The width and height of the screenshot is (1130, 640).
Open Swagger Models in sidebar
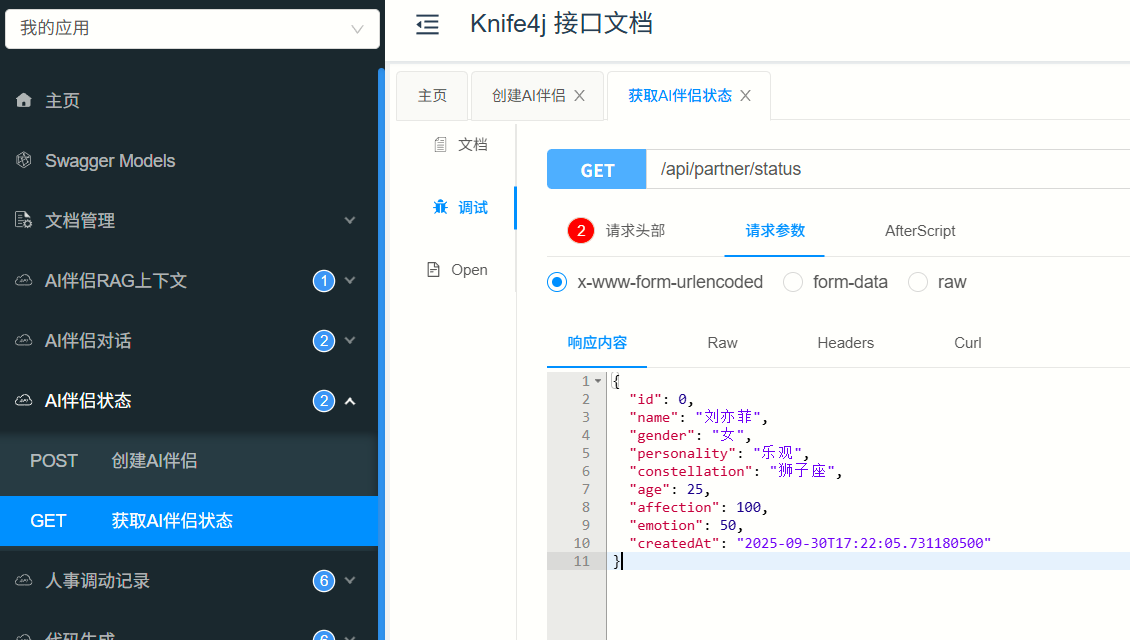189,160
